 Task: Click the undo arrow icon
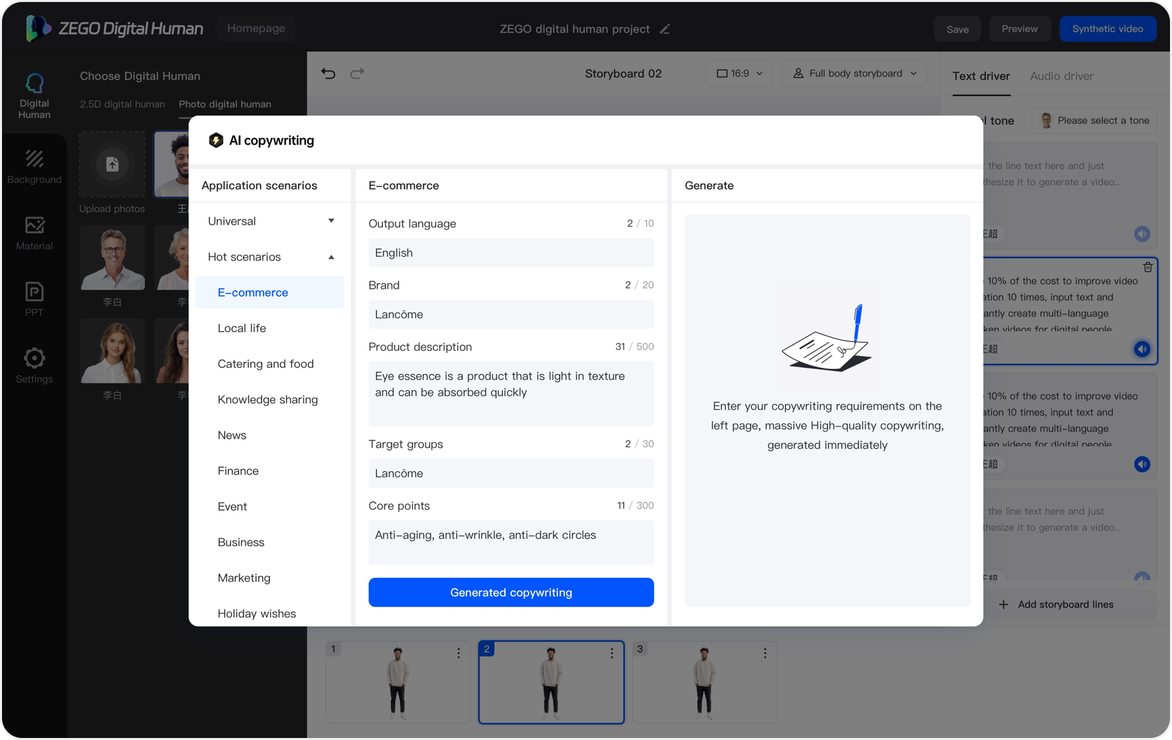coord(328,73)
